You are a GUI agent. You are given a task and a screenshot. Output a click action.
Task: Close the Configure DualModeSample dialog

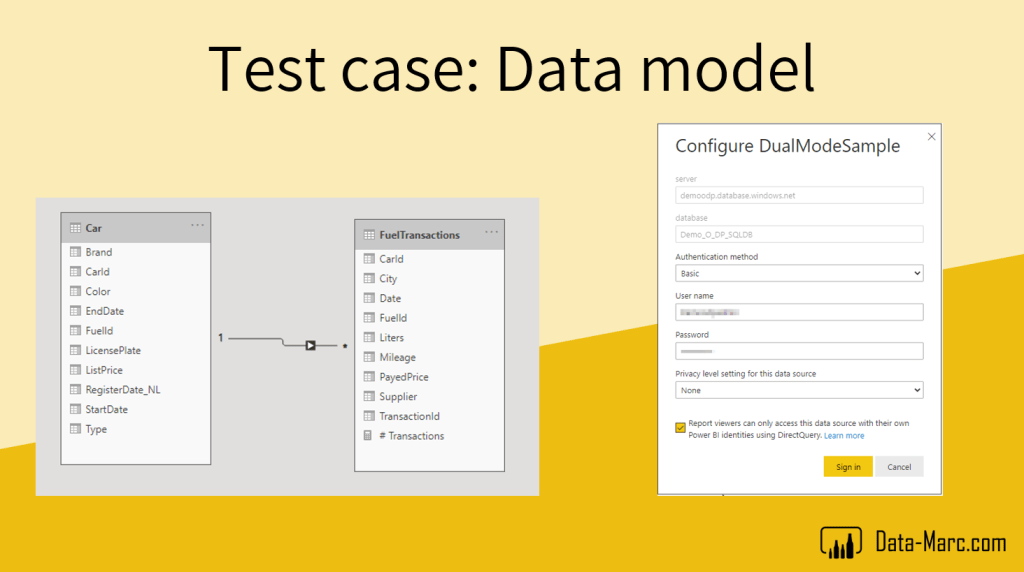pyautogui.click(x=932, y=136)
